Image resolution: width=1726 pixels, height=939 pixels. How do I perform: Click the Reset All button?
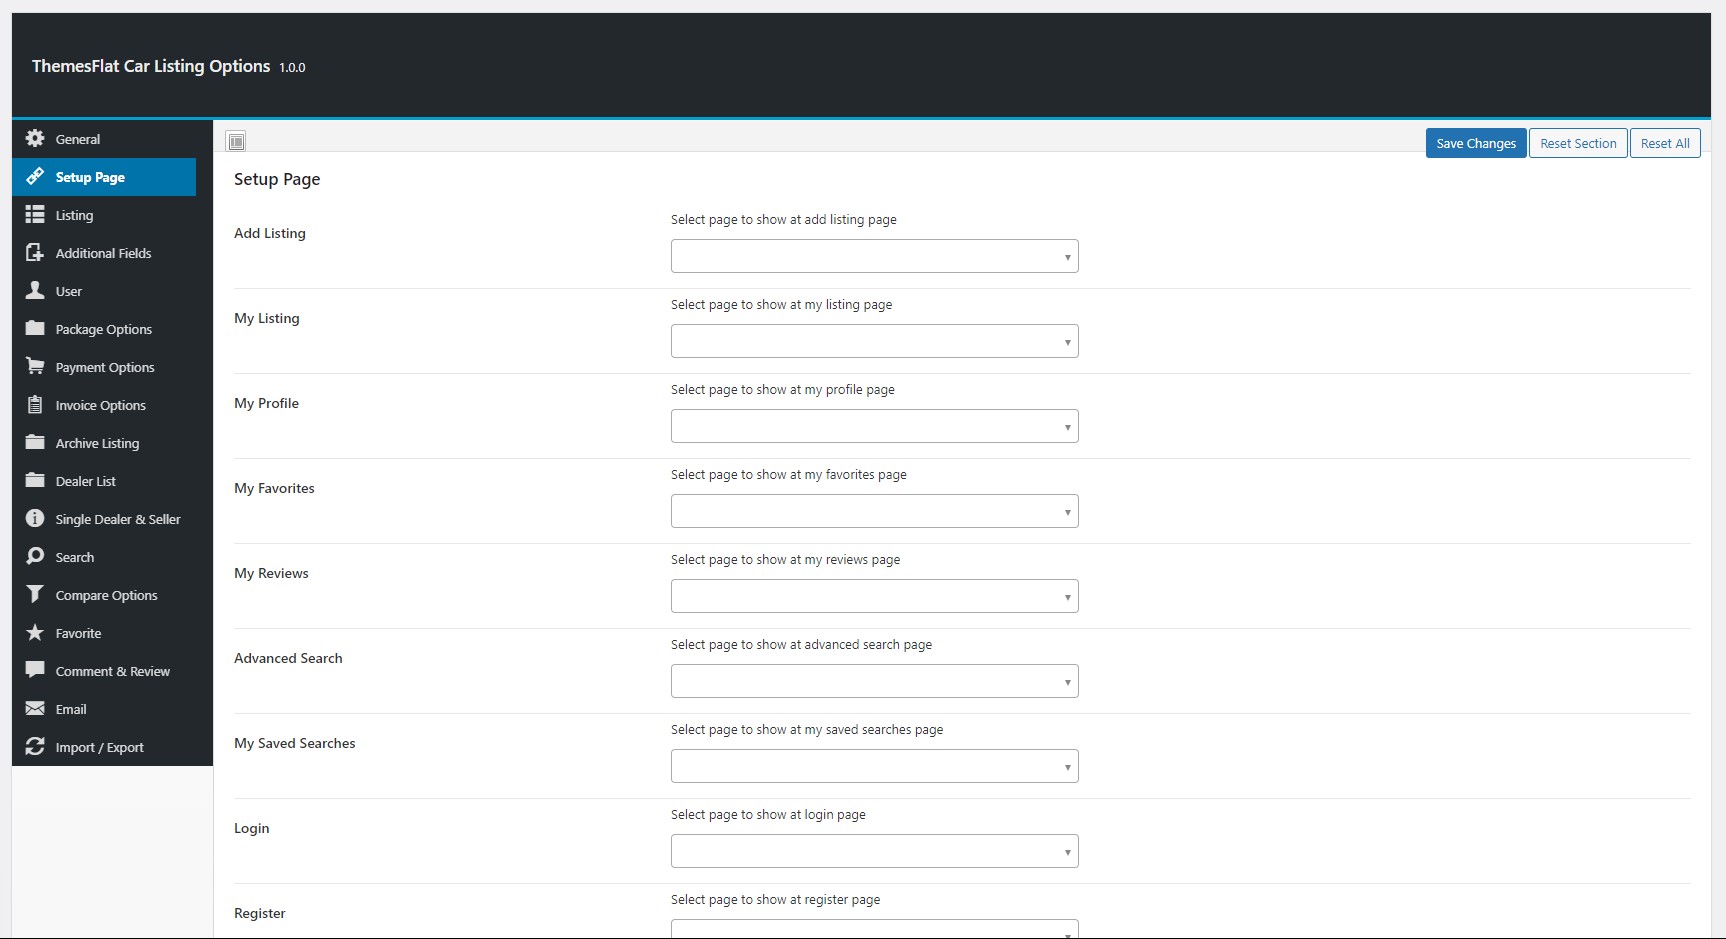(x=1665, y=143)
